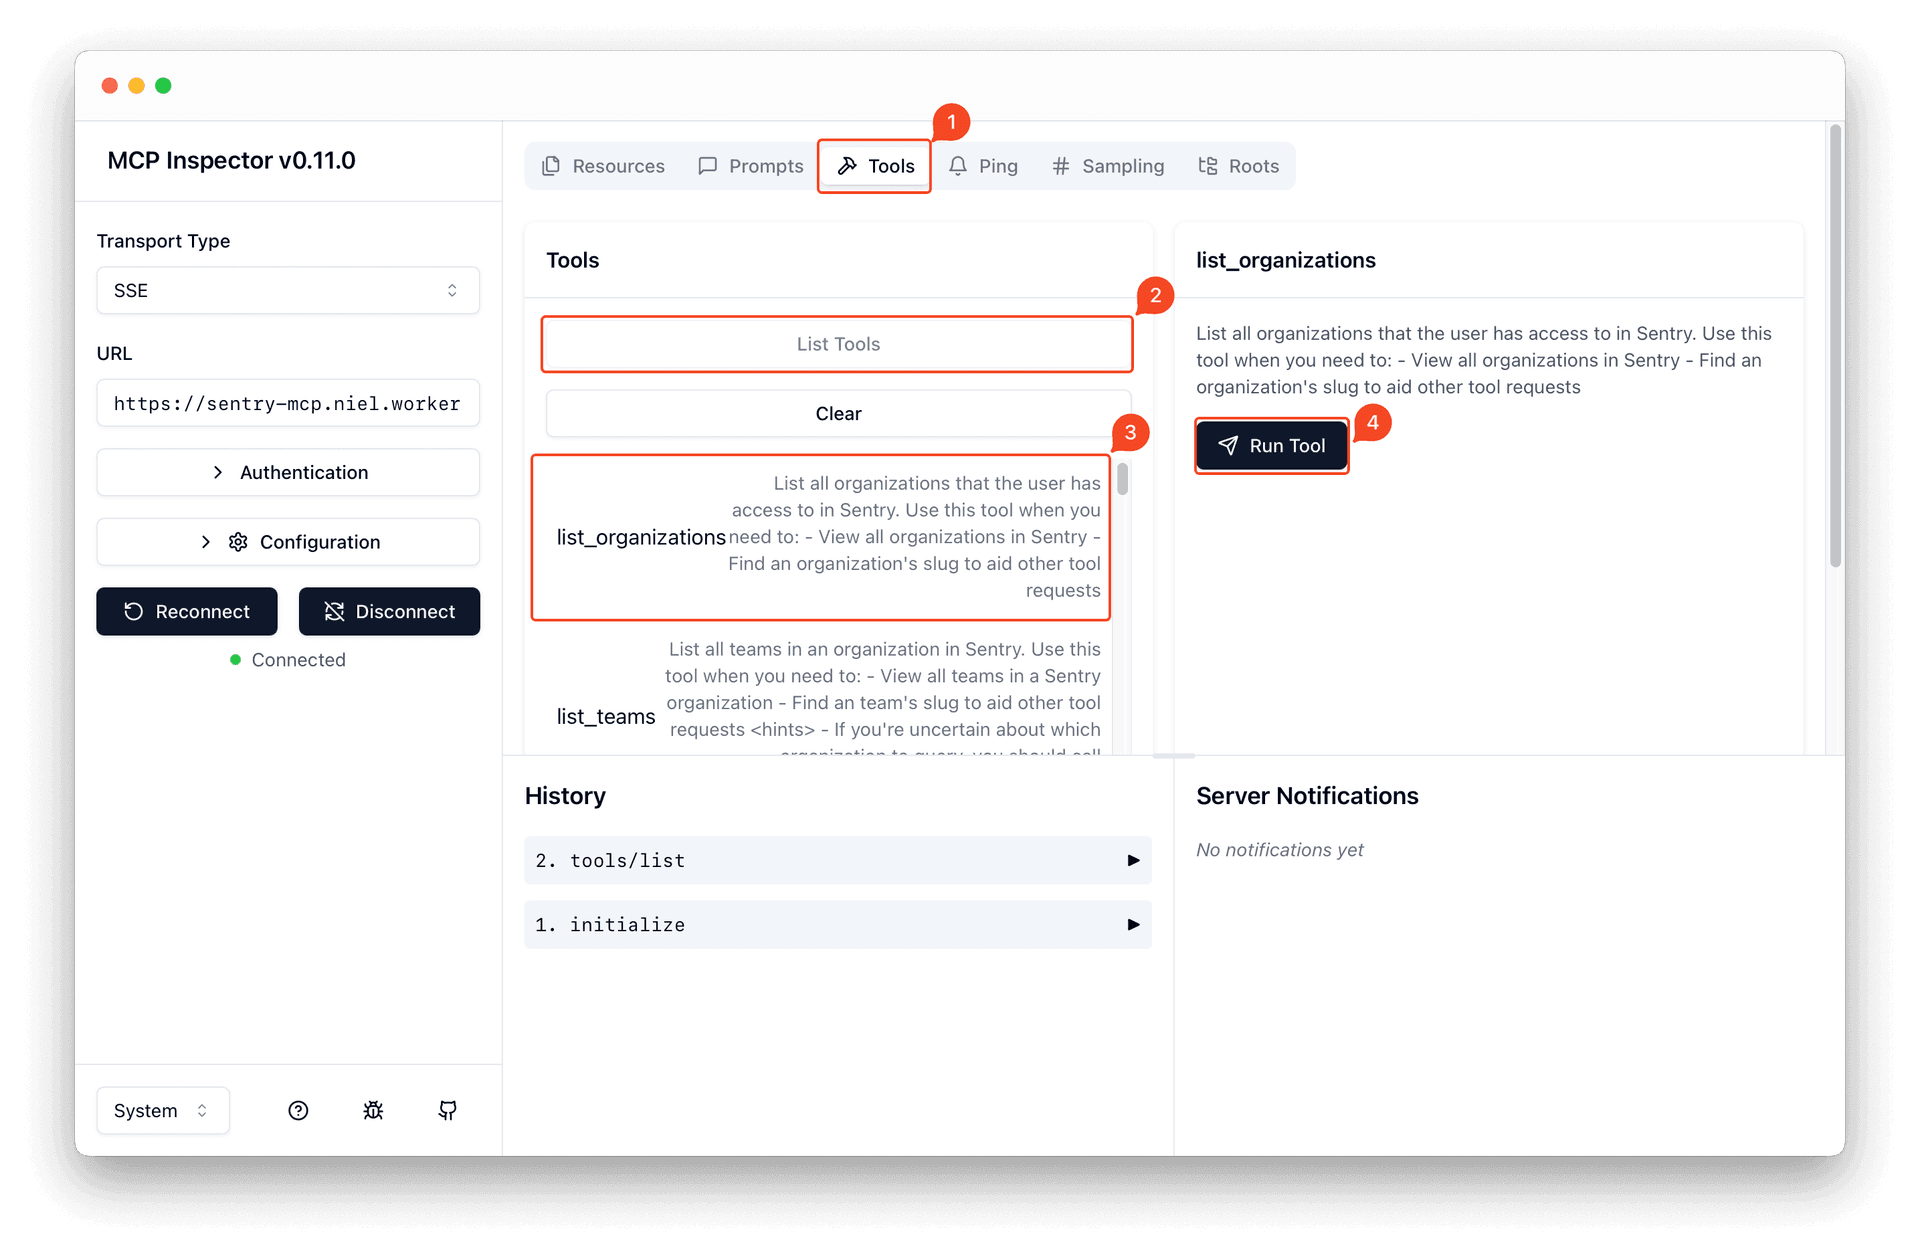The height and width of the screenshot is (1255, 1920).
Task: Expand the Configuration section
Action: coord(288,542)
